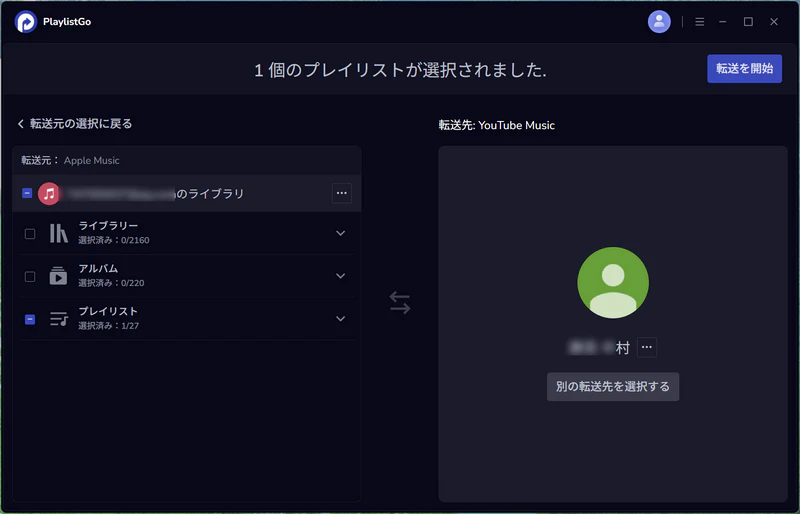Open more options beside destination account name

pos(646,347)
